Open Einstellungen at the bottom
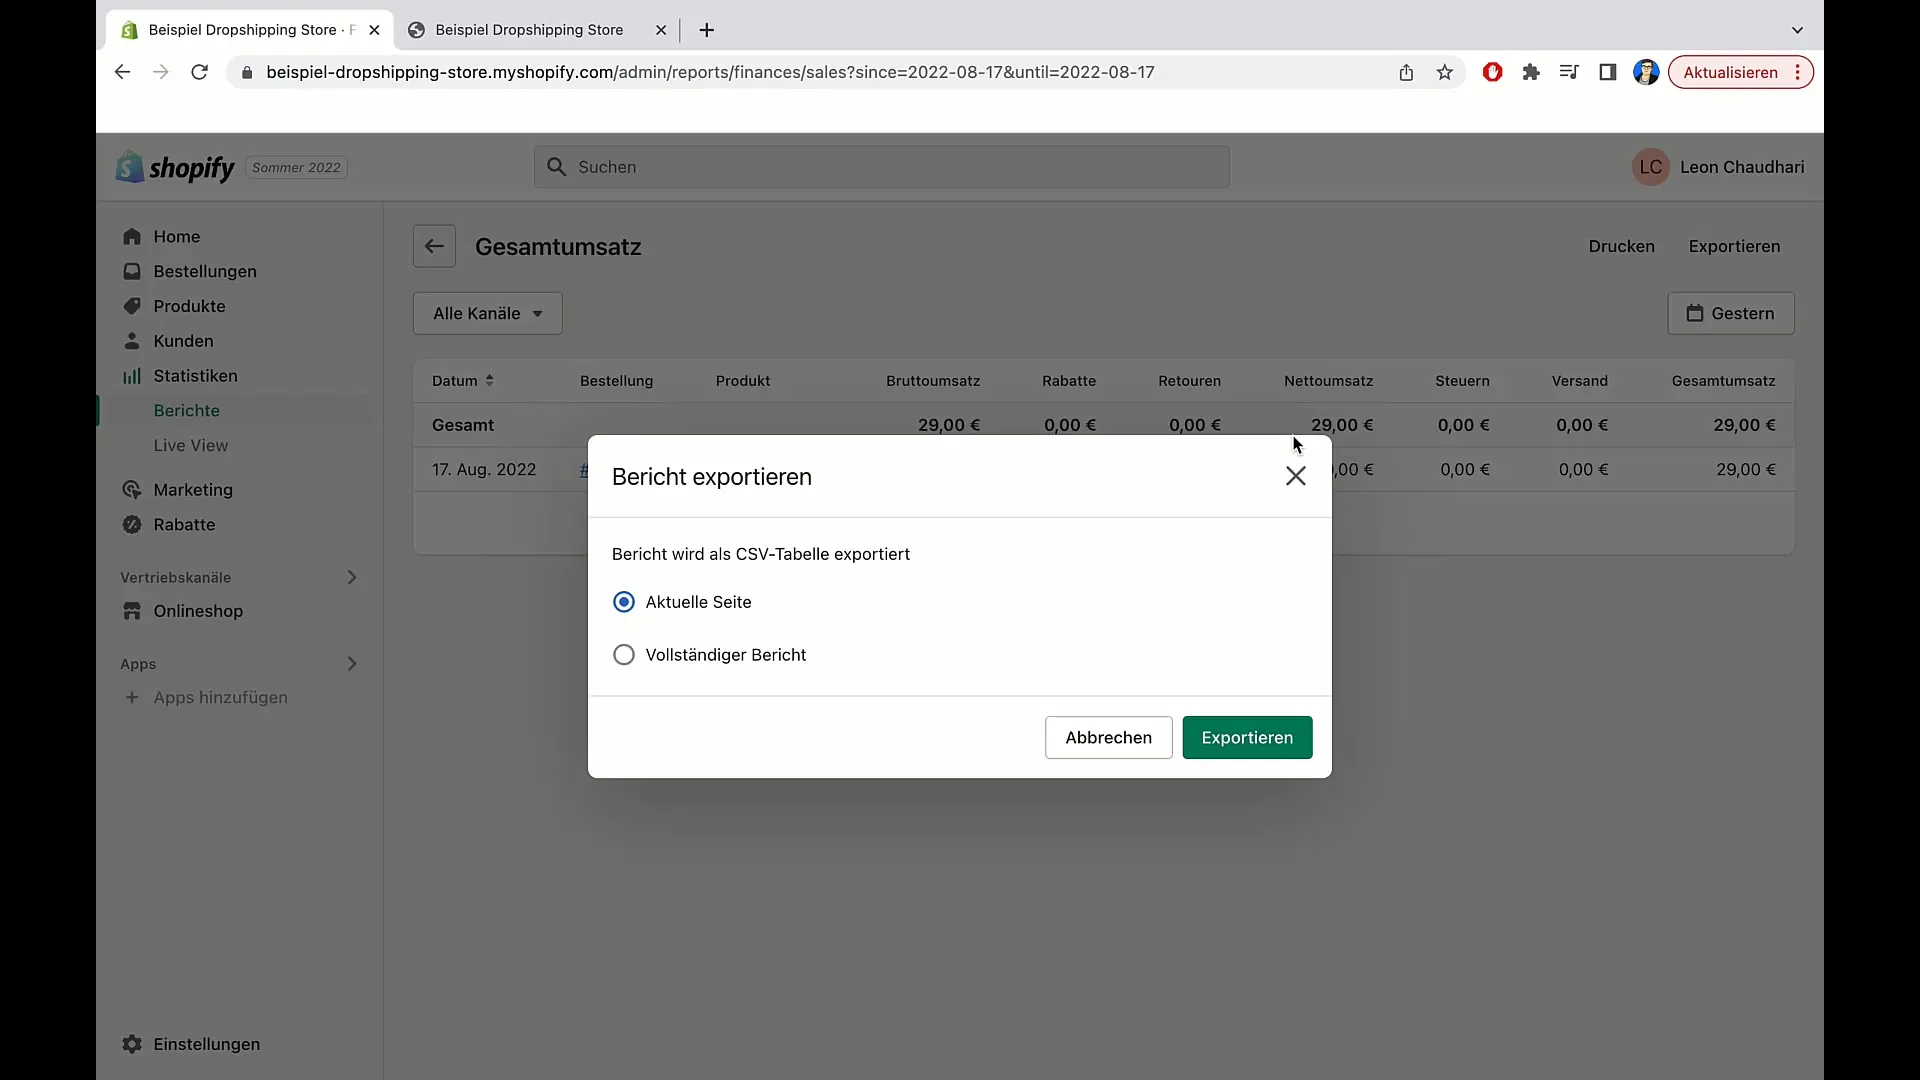 point(206,1044)
